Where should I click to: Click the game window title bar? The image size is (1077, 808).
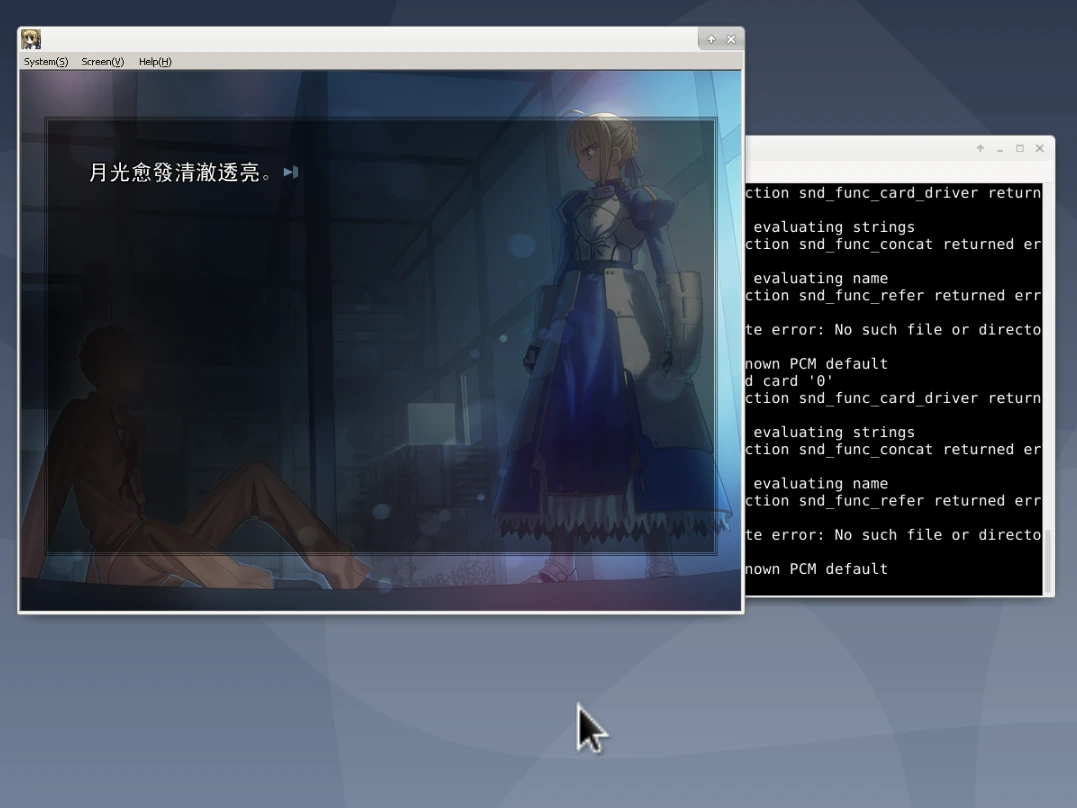coord(400,38)
